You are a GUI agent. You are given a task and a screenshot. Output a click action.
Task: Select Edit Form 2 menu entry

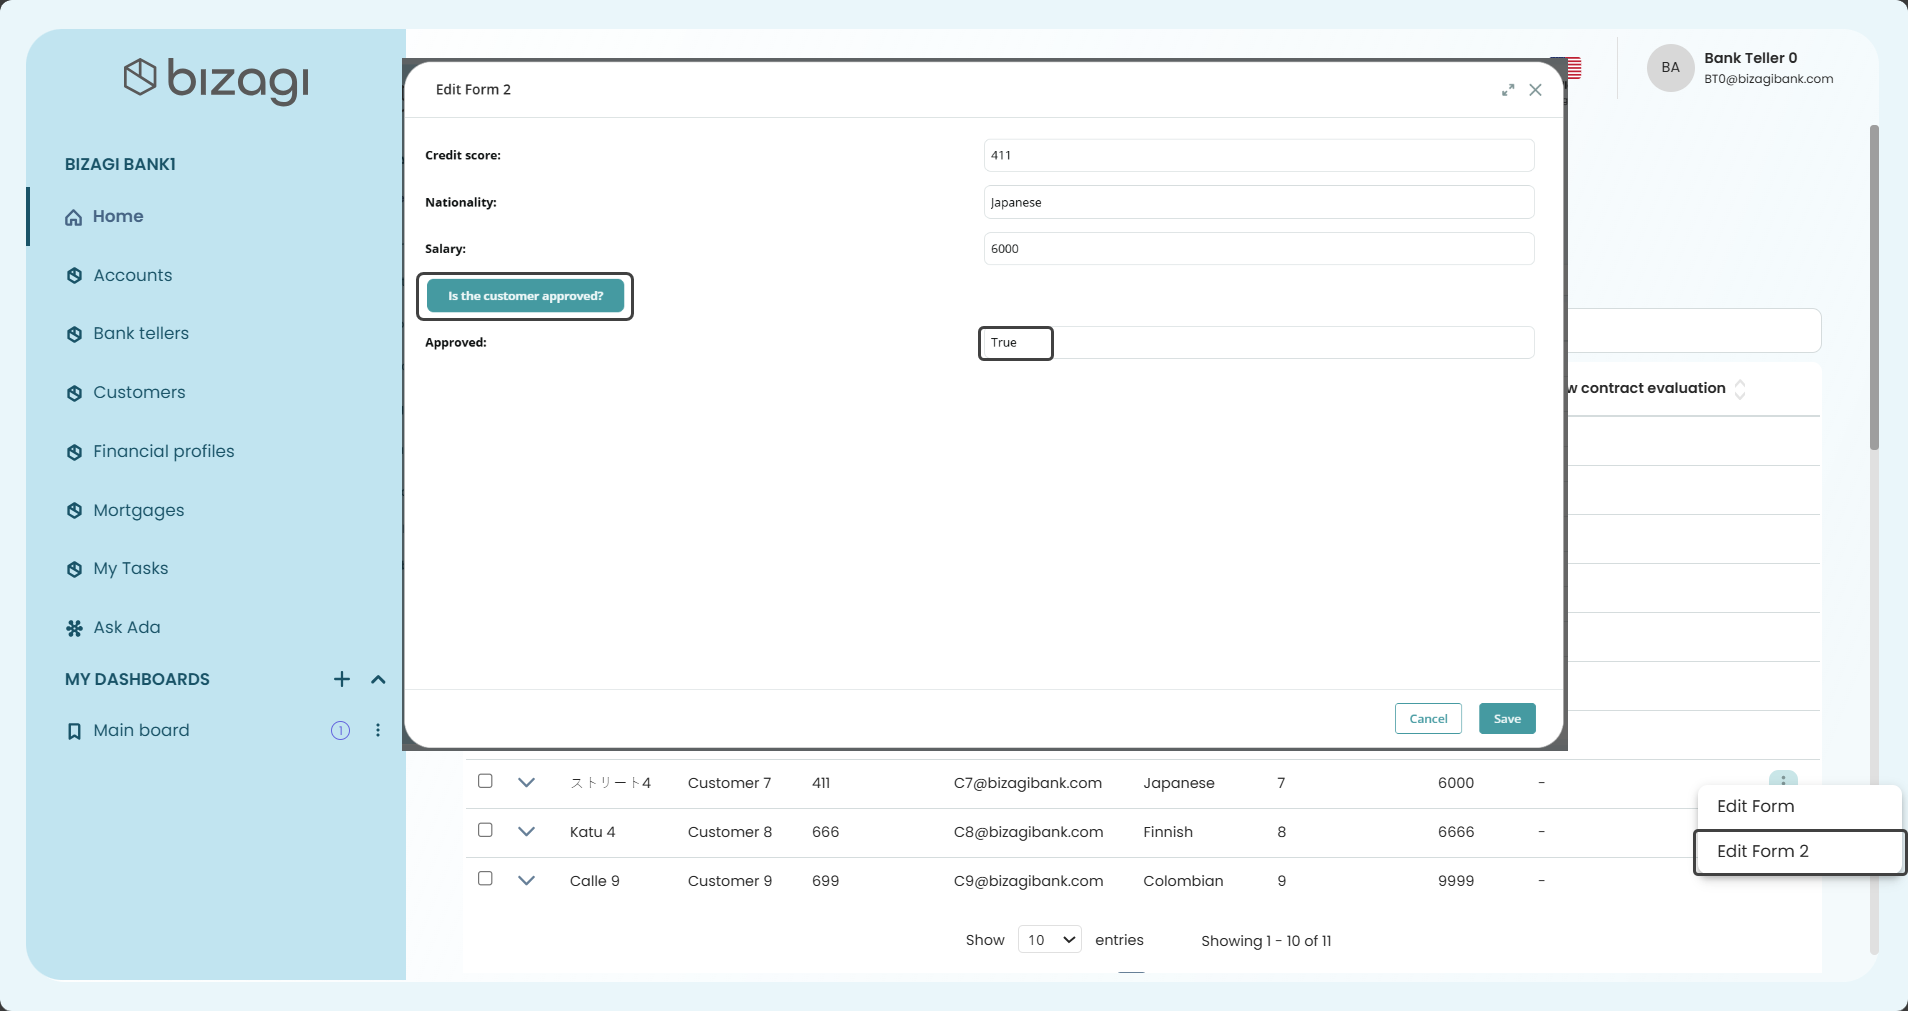pyautogui.click(x=1762, y=851)
